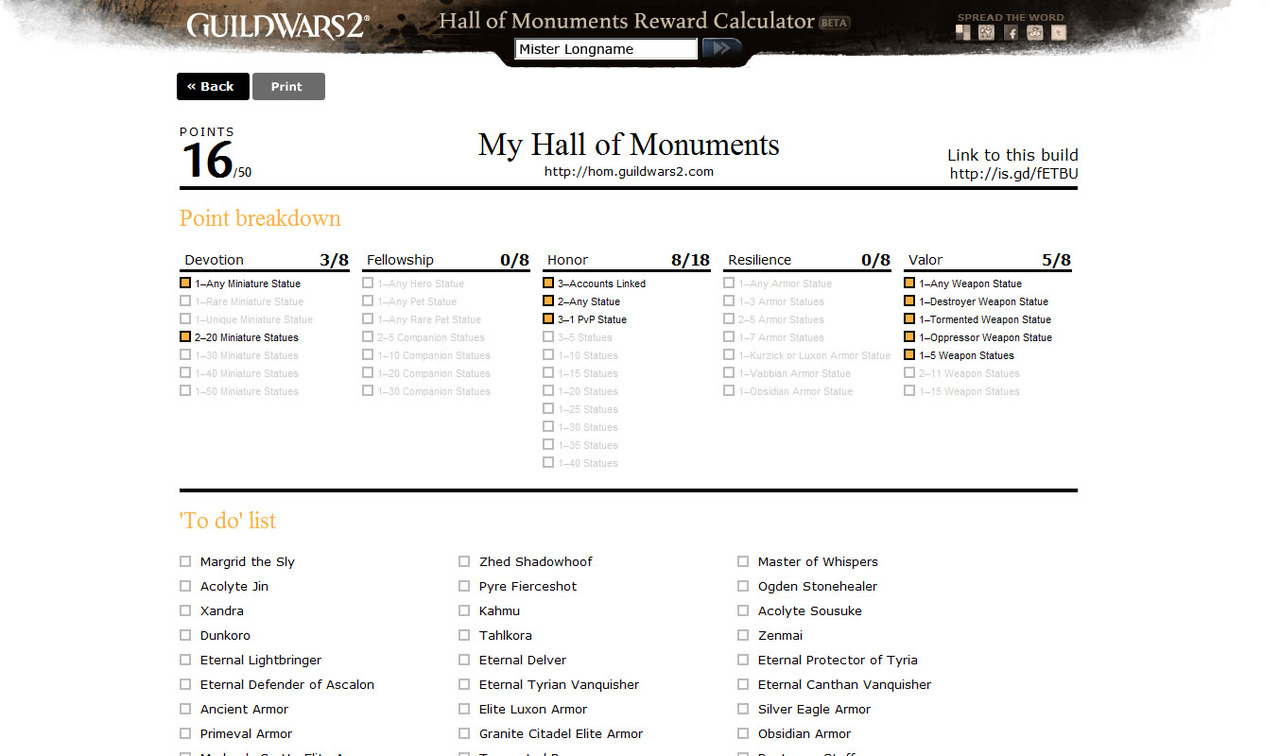Tick Acolyte Jin on to-do list

pos(185,586)
